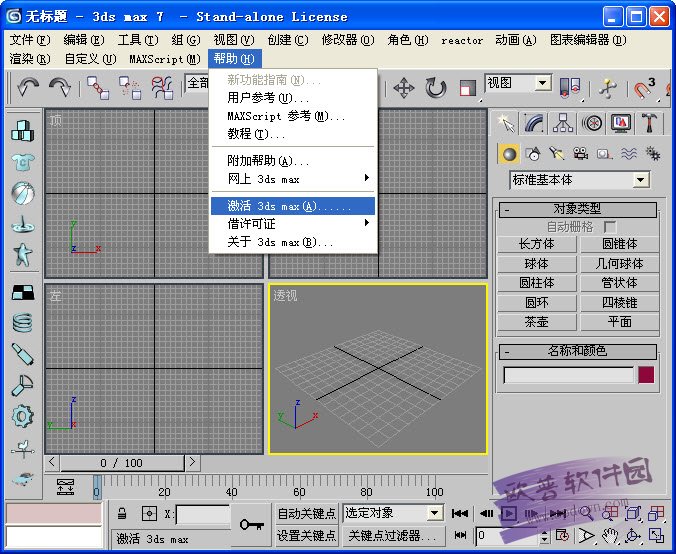Click the 球体 button
The height and width of the screenshot is (554, 676).
pyautogui.click(x=537, y=263)
